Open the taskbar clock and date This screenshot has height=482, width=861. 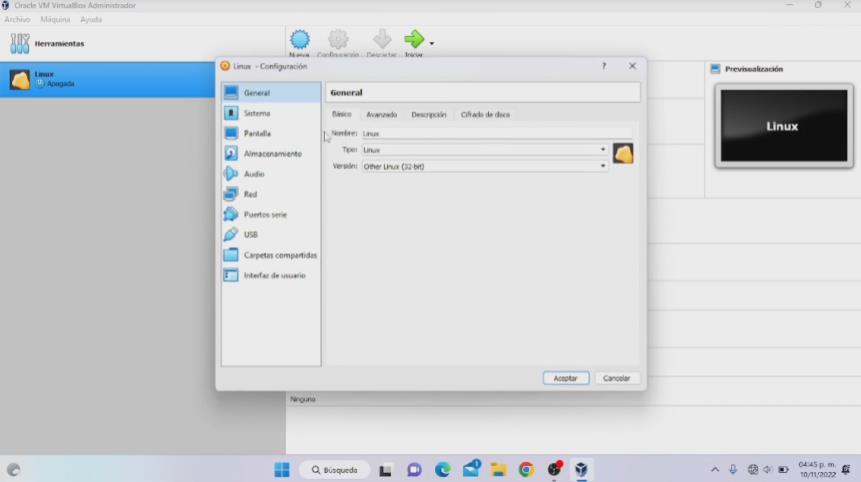[817, 470]
